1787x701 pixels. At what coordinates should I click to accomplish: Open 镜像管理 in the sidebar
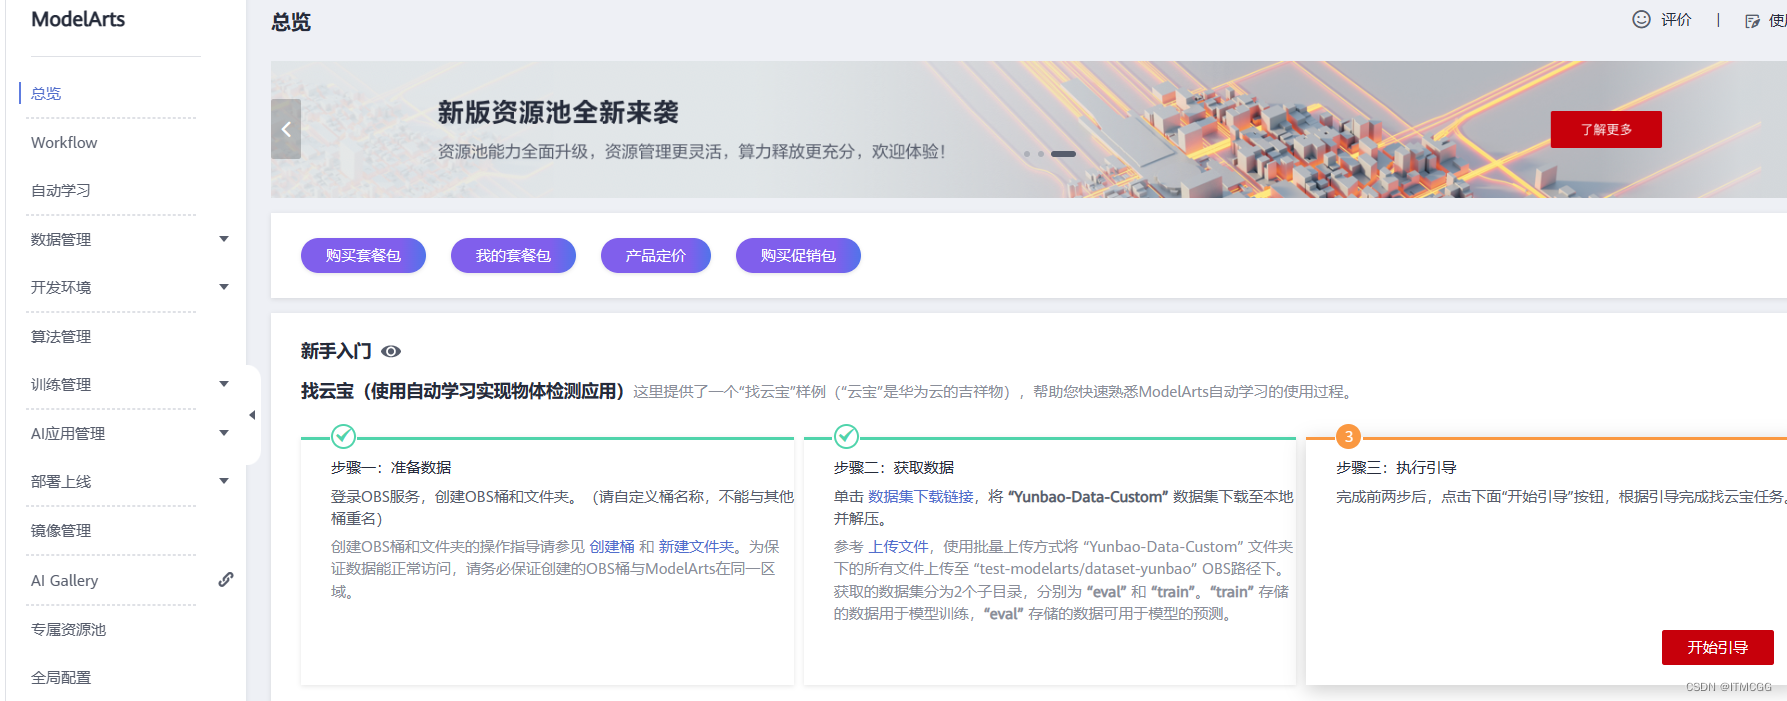(61, 530)
